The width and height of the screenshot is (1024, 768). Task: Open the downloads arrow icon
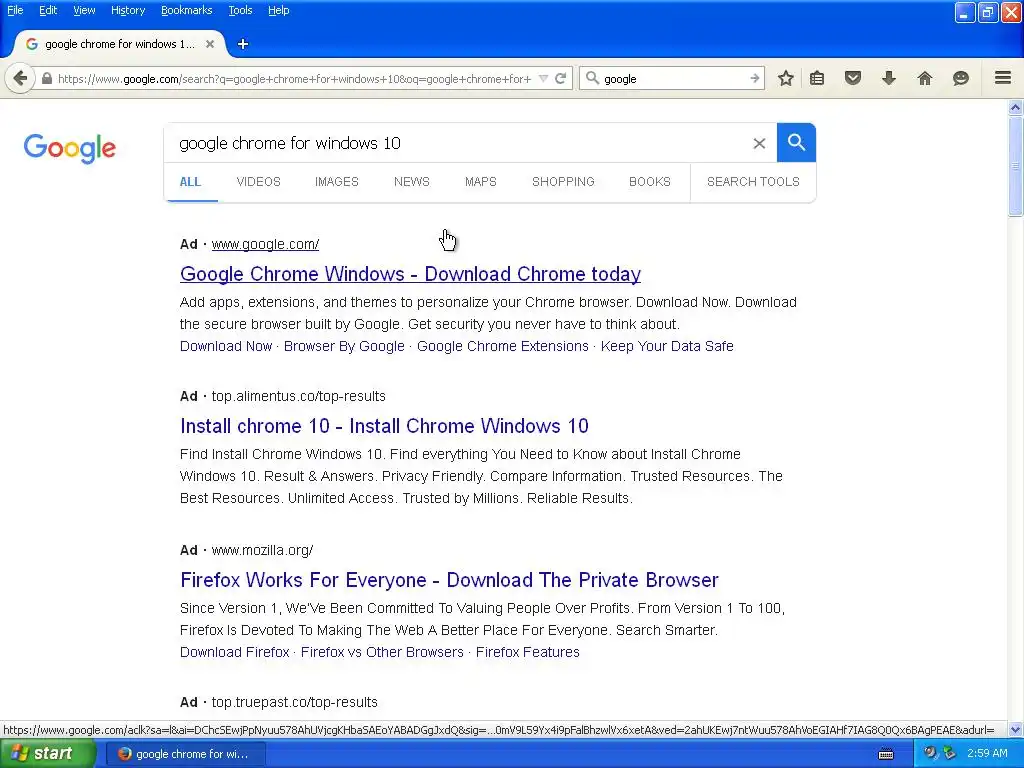pos(889,78)
